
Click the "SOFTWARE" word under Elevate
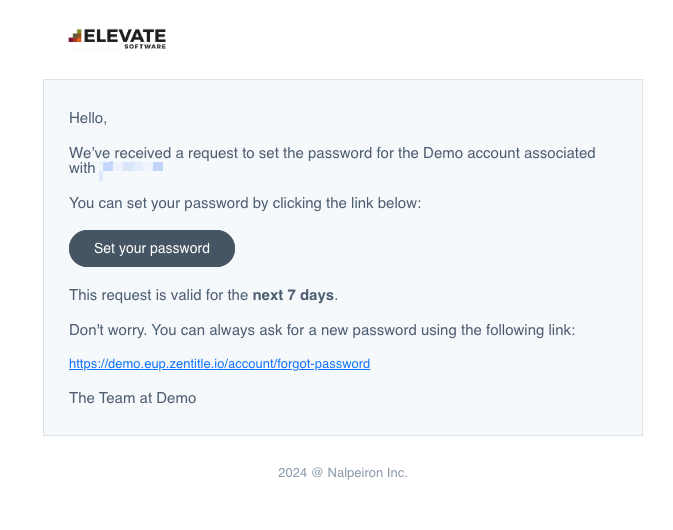point(145,46)
